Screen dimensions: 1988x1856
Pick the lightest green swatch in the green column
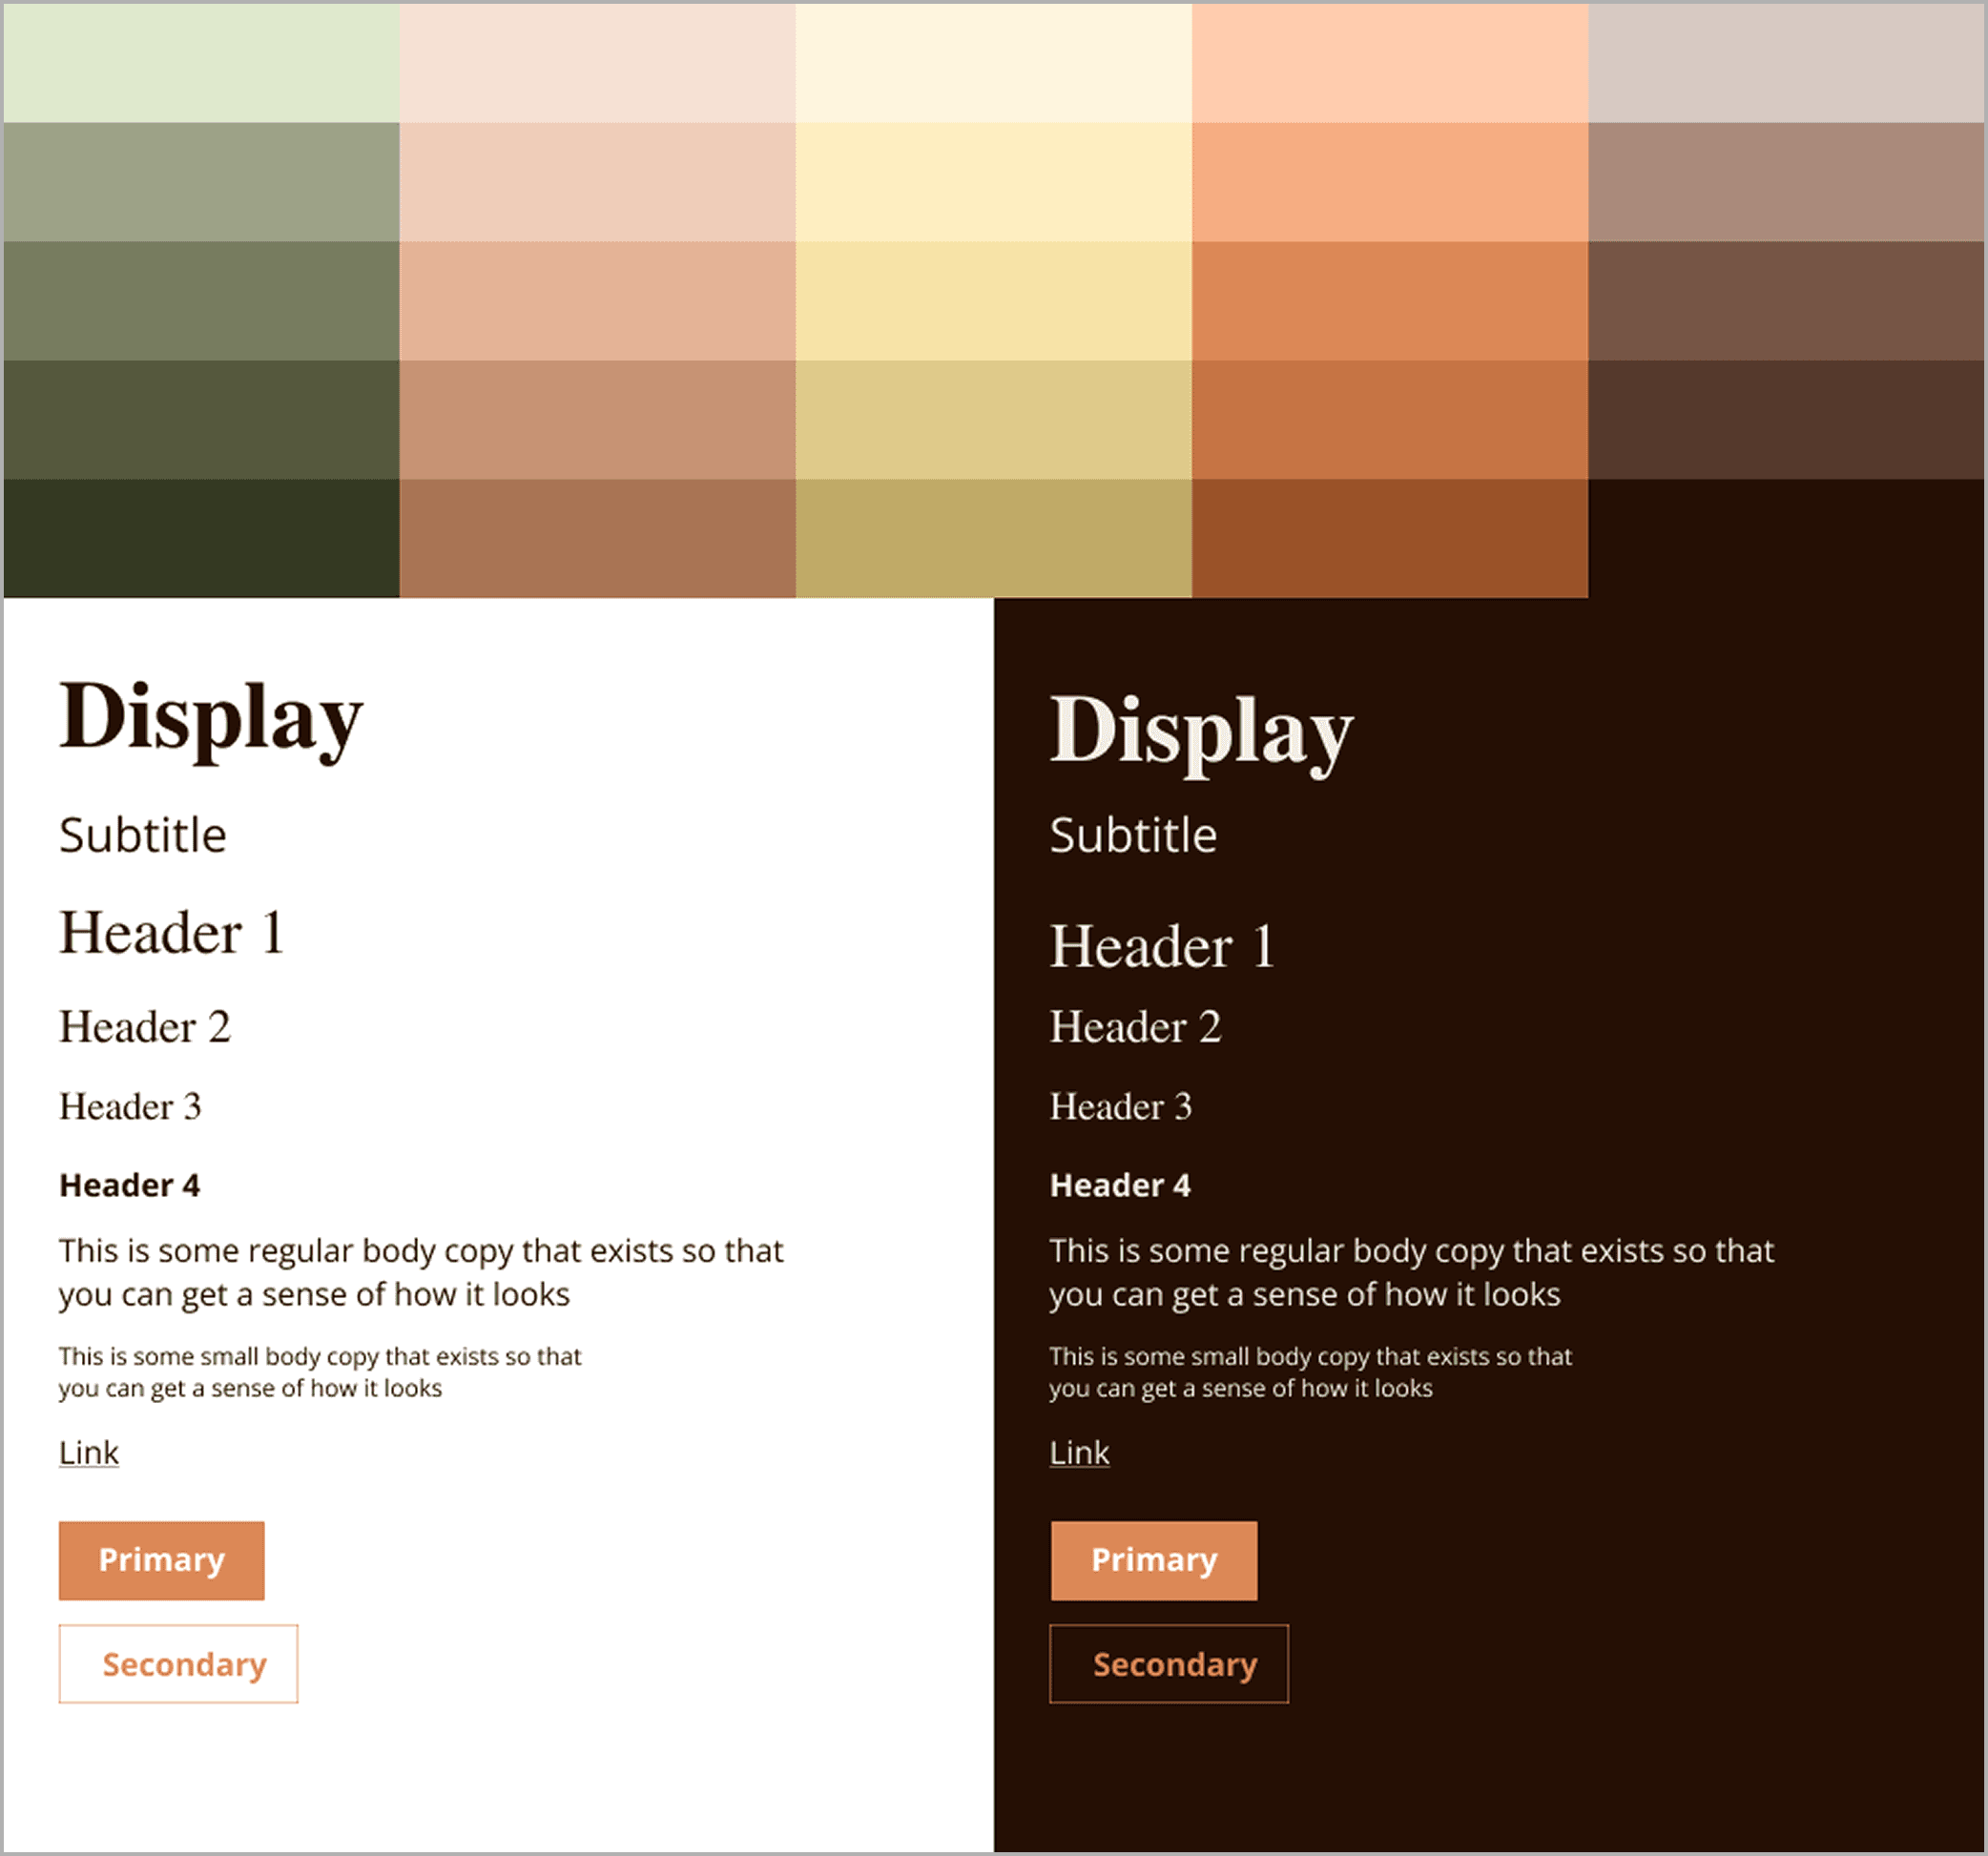click(201, 63)
